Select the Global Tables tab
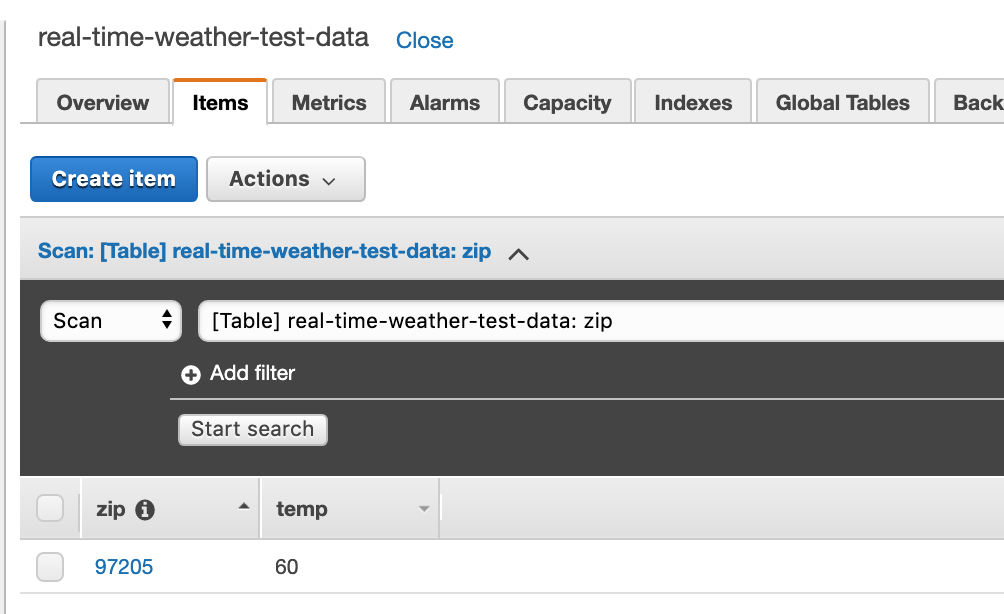1004x614 pixels. click(842, 103)
